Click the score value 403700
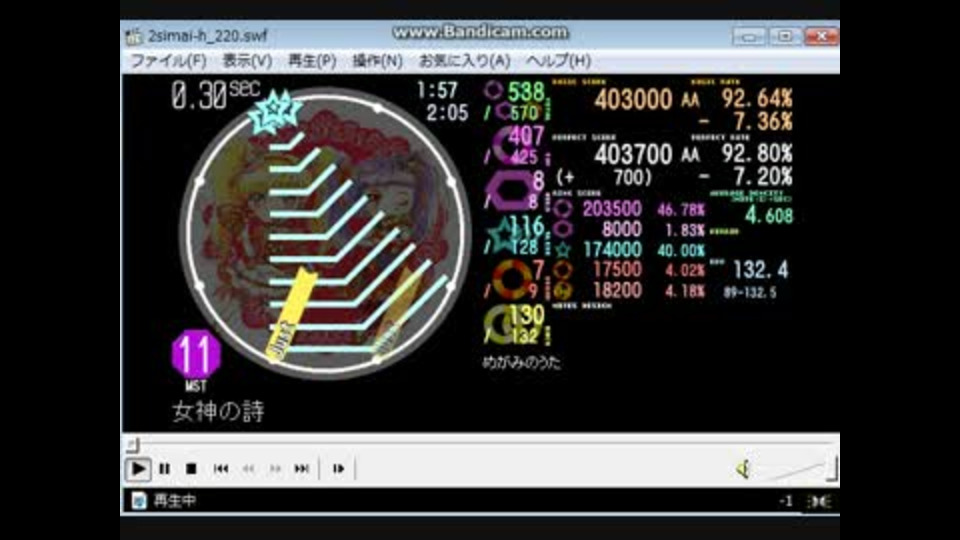This screenshot has width=960, height=540. point(633,154)
